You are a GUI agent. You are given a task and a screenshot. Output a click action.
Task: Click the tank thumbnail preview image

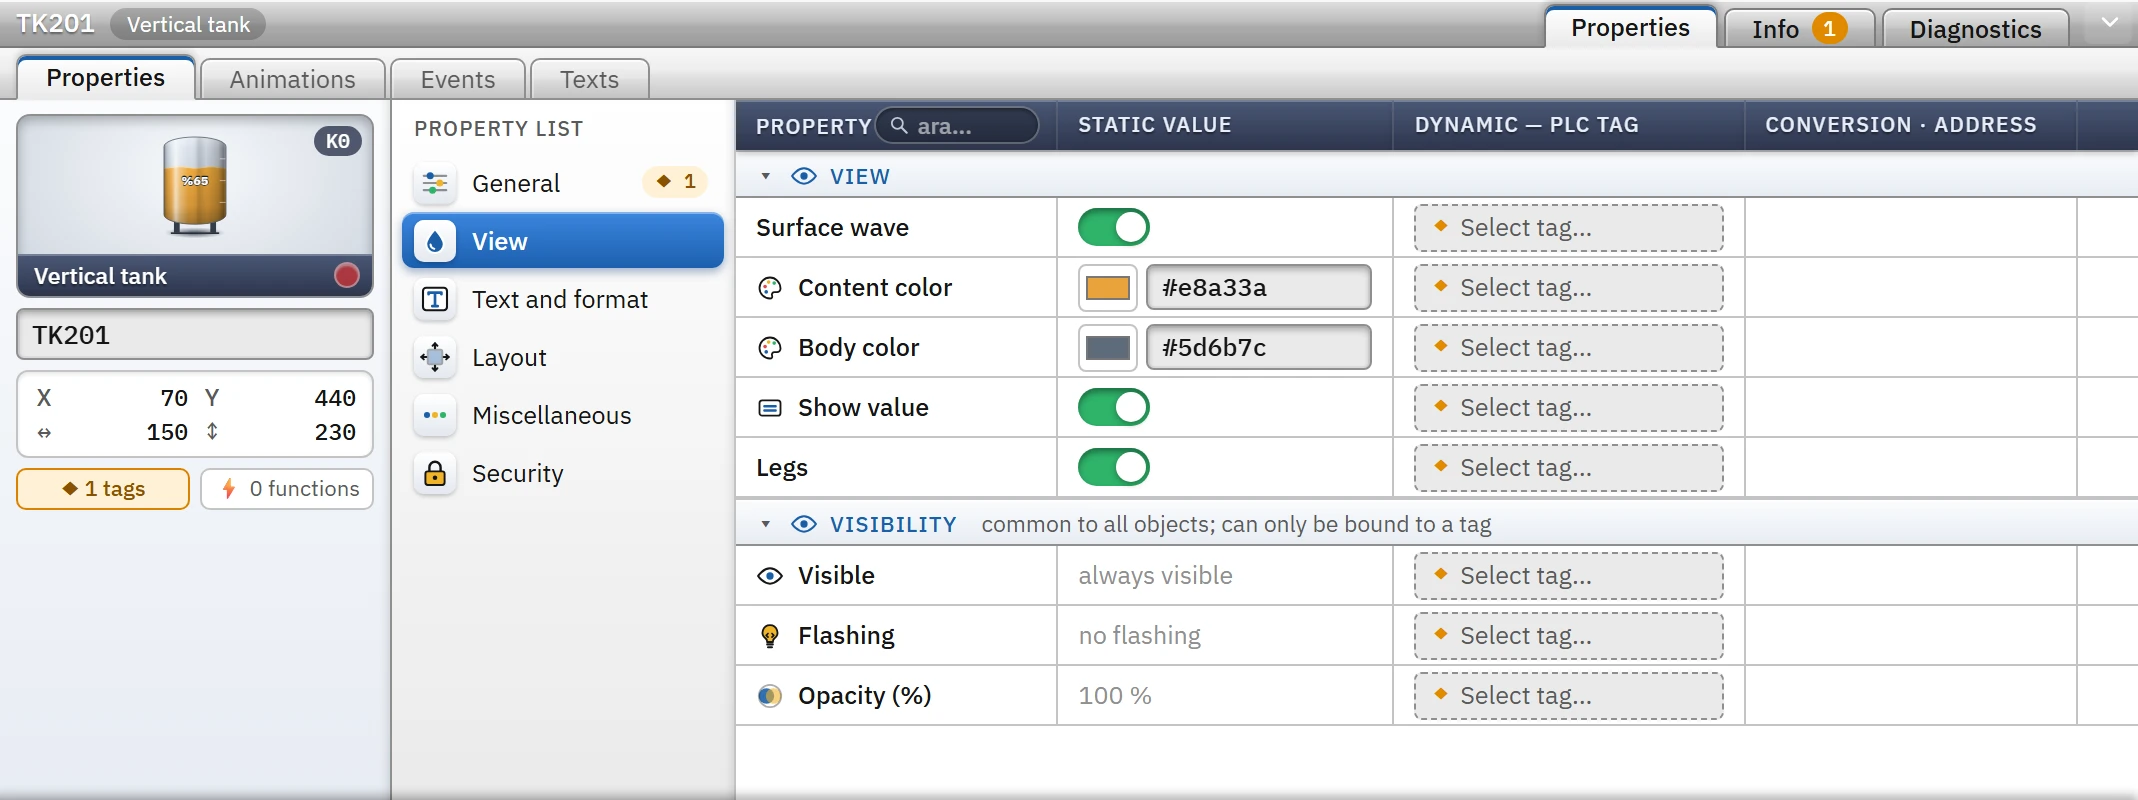pyautogui.click(x=195, y=186)
